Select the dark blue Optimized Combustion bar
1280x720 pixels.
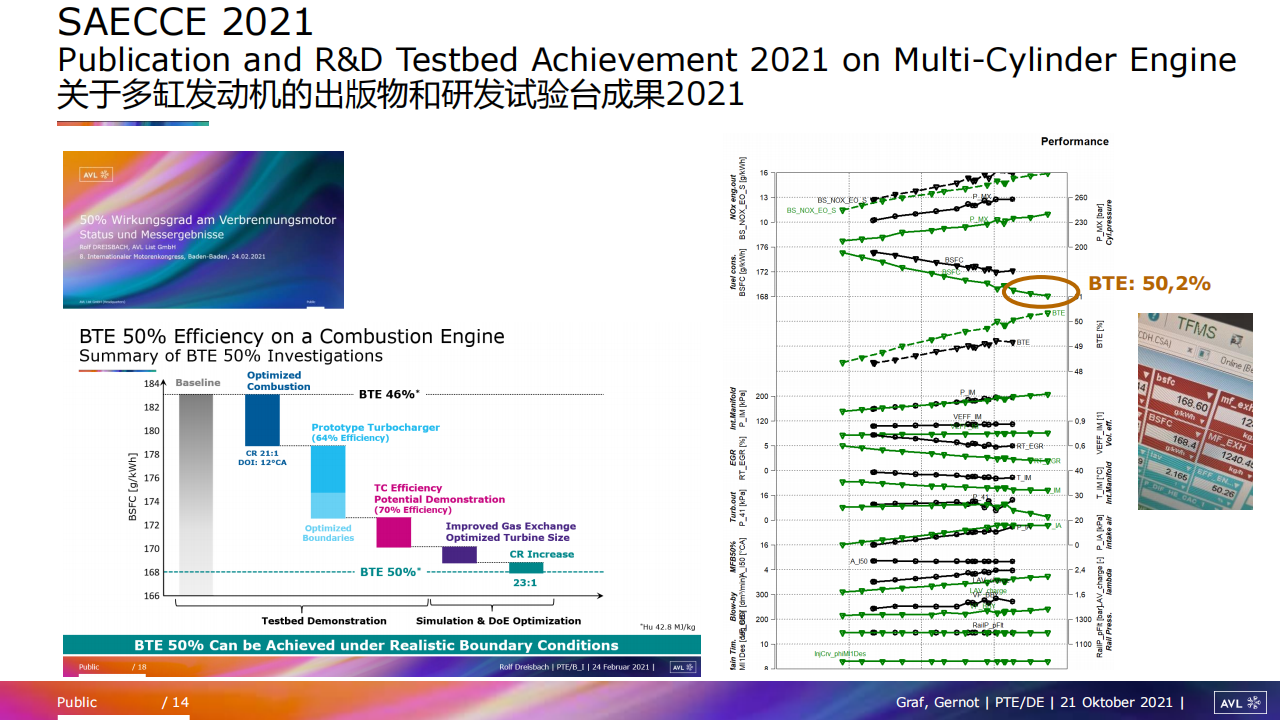pyautogui.click(x=263, y=420)
